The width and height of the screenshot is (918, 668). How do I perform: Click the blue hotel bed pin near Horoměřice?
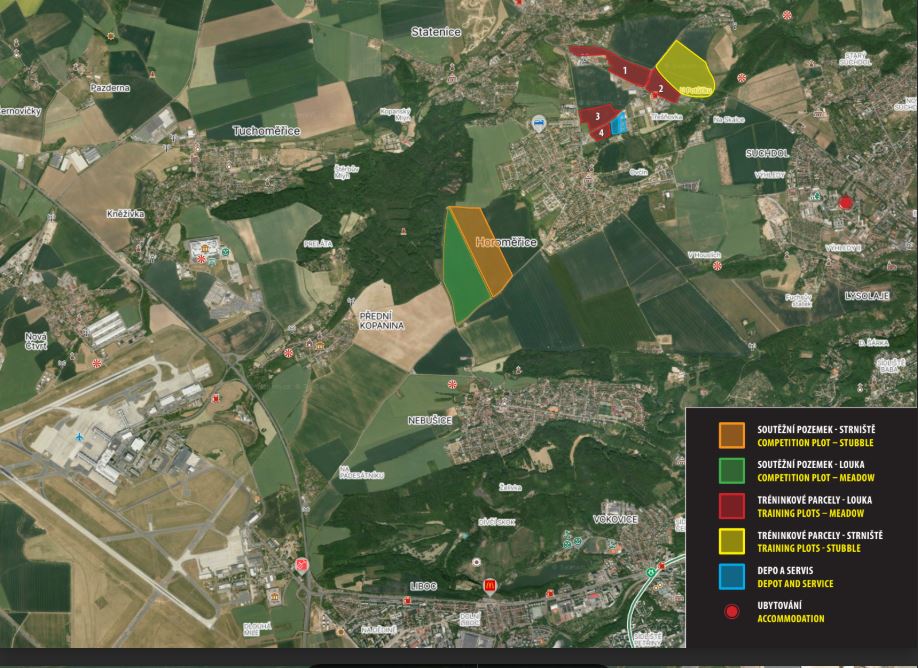point(538,124)
